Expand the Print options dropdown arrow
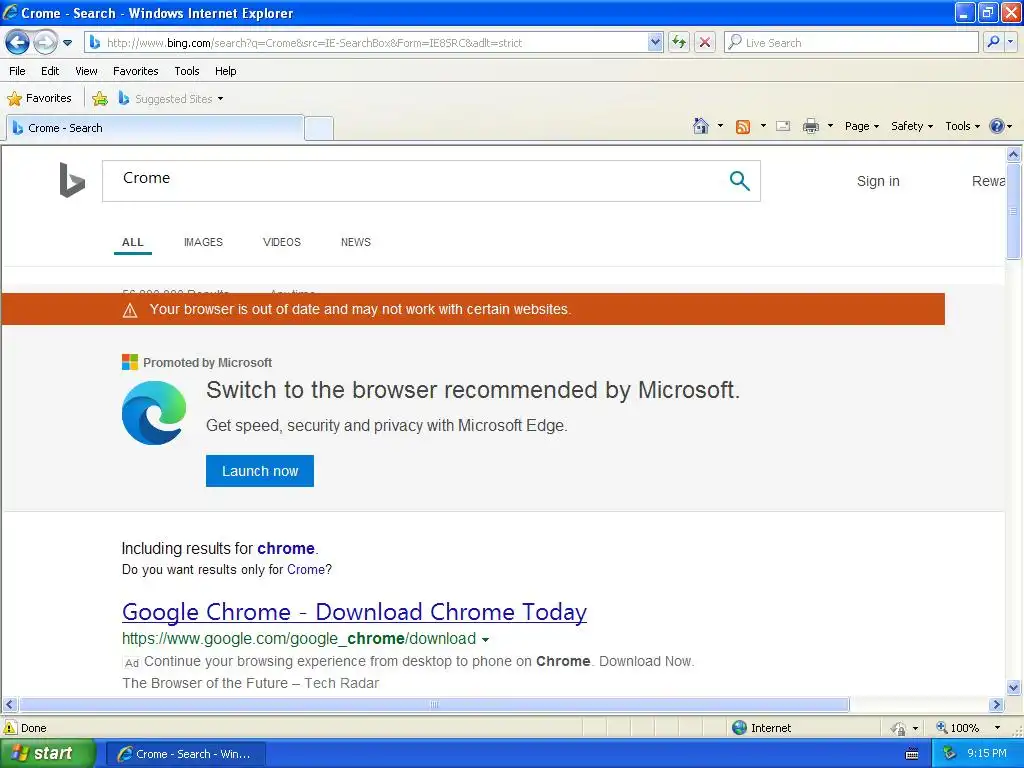This screenshot has width=1024, height=768. pyautogui.click(x=830, y=126)
